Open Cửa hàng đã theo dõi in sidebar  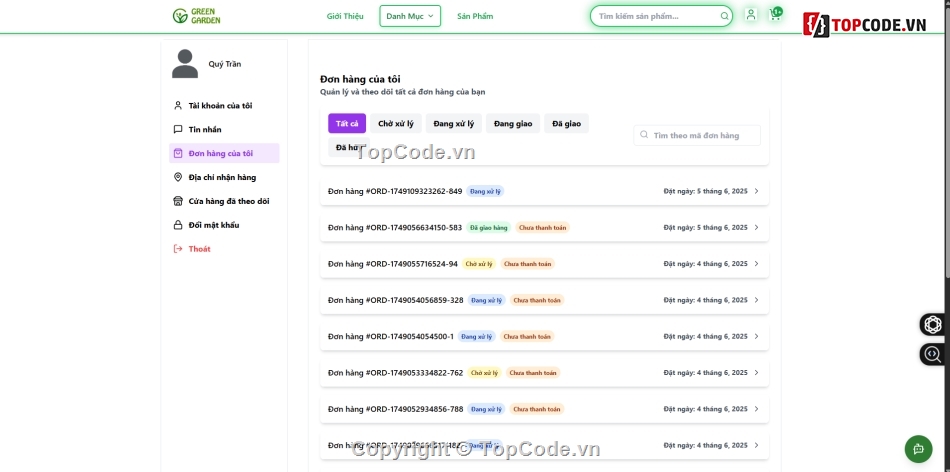click(224, 201)
